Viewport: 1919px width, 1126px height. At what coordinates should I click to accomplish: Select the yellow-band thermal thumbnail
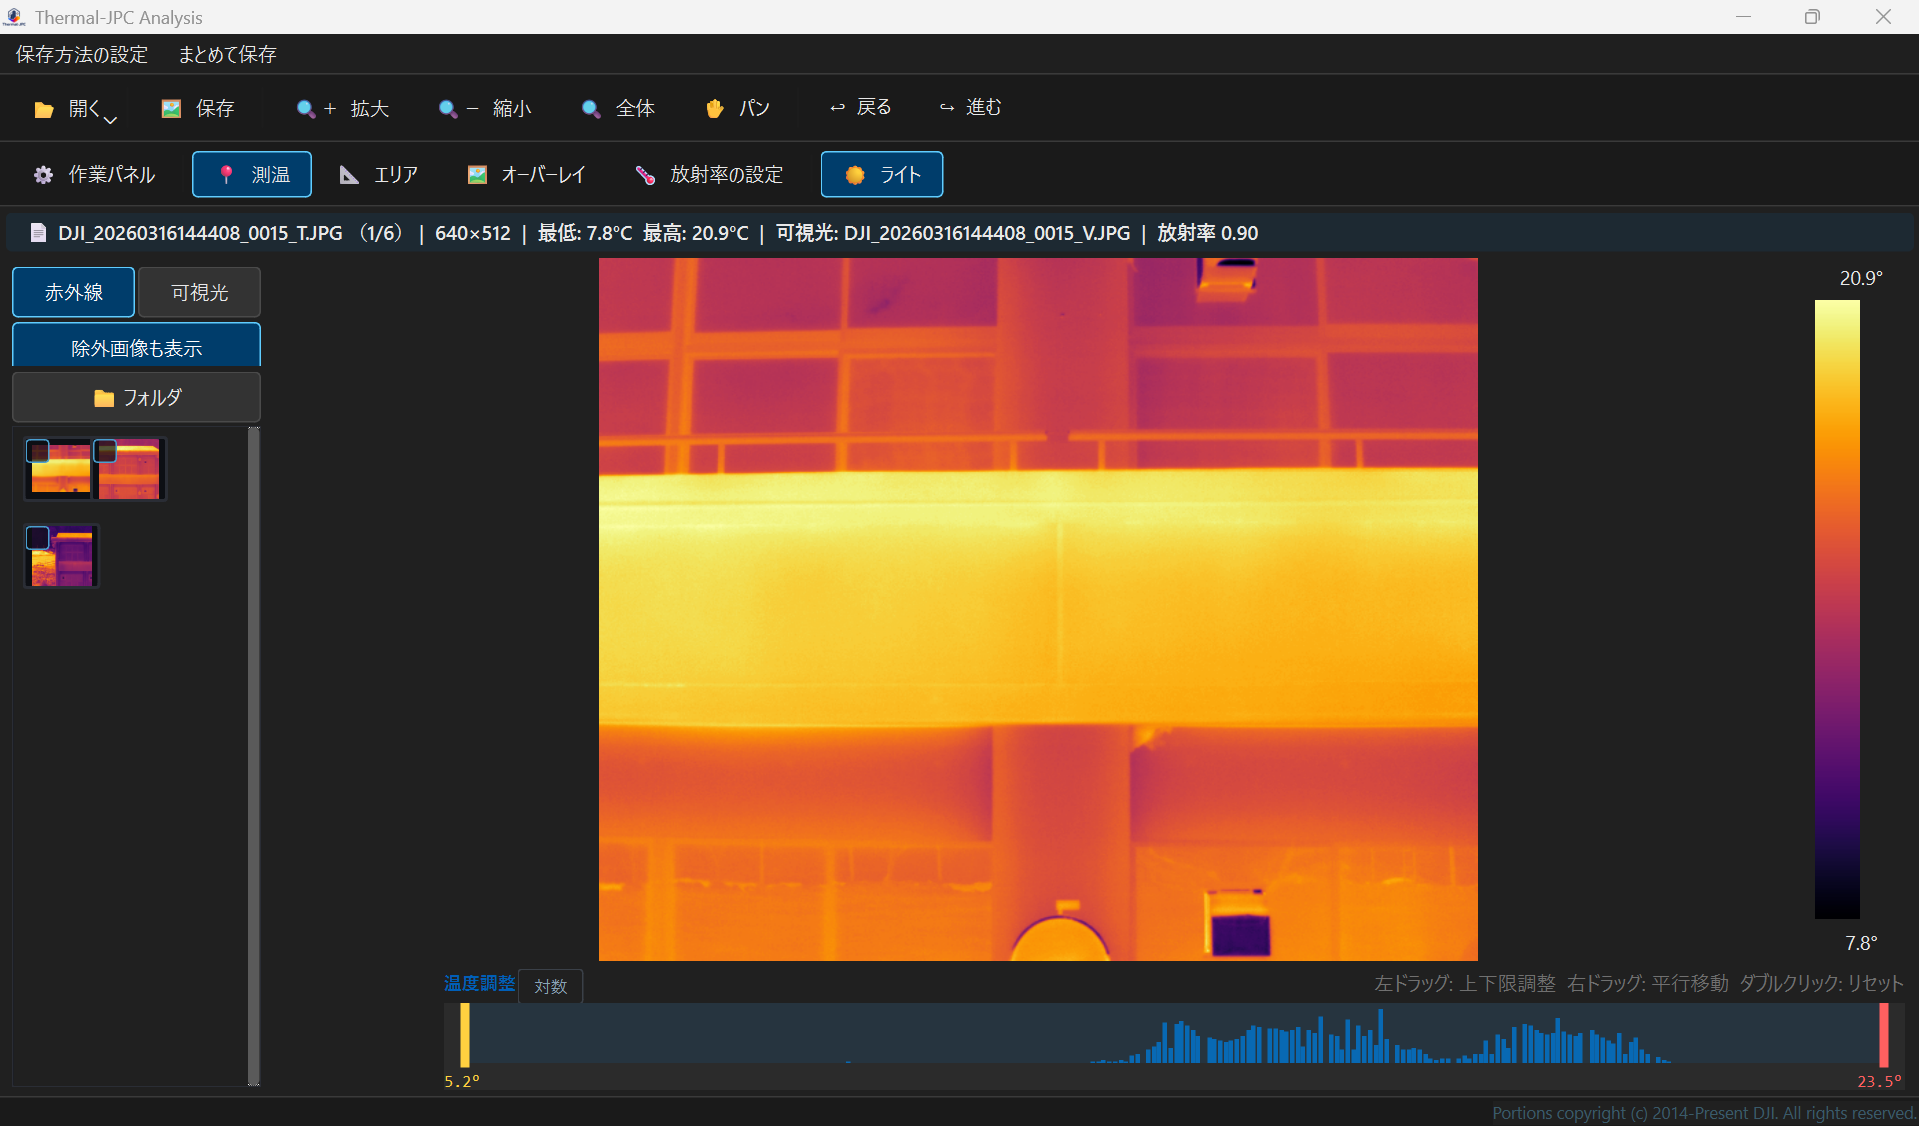click(60, 469)
